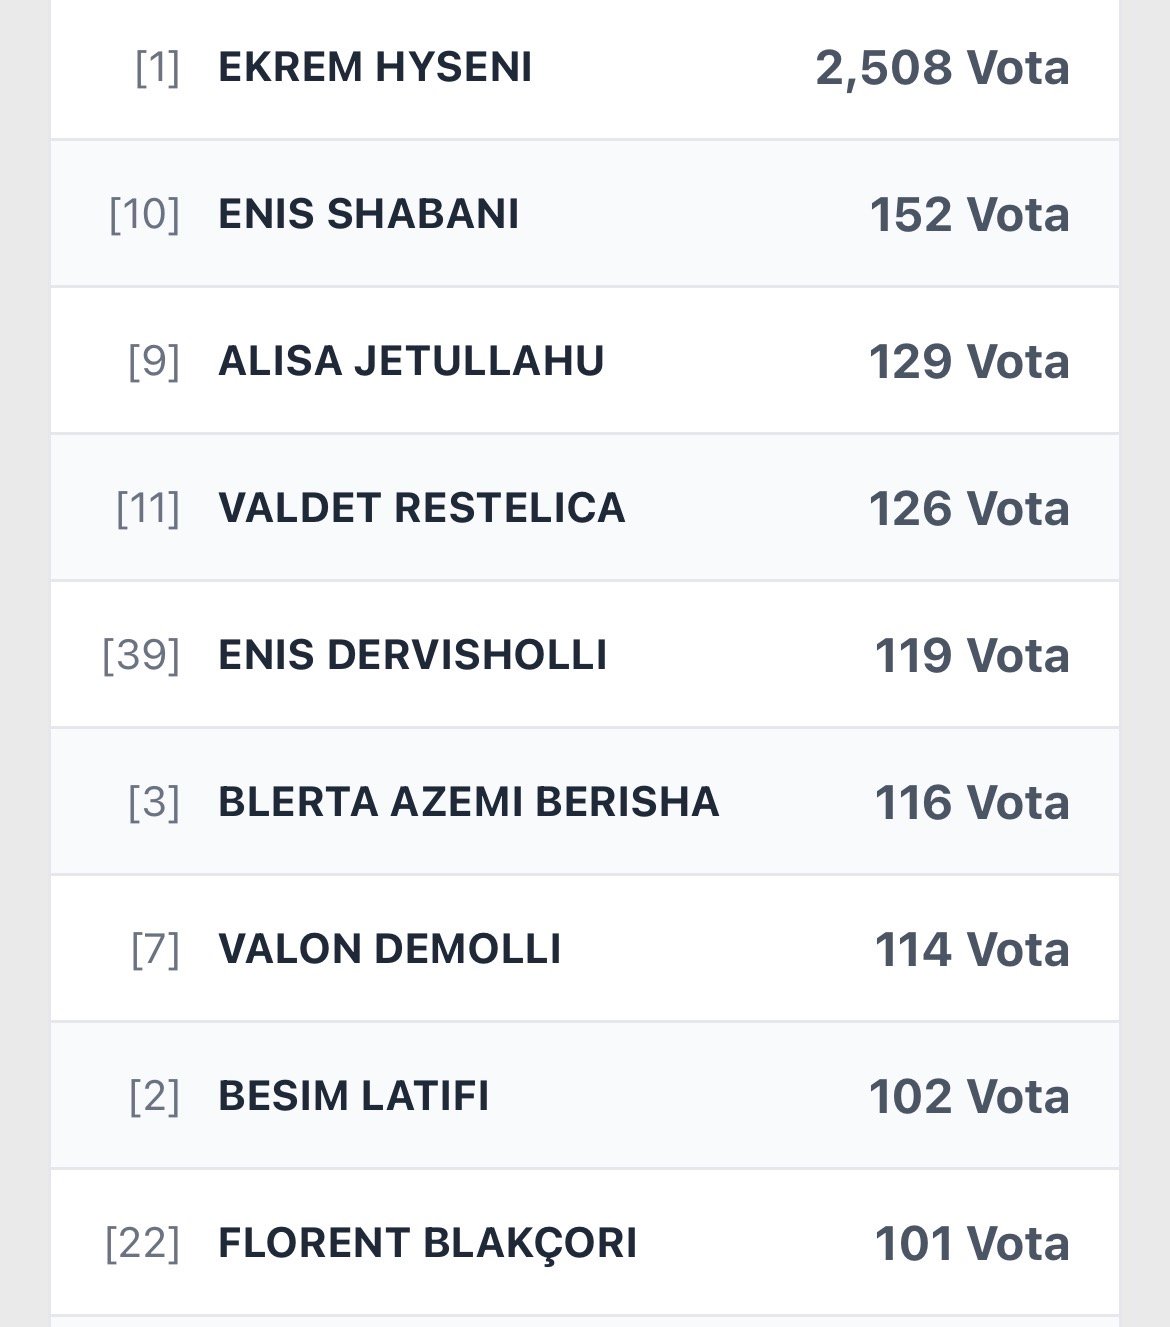Click candidate number [11] label
This screenshot has width=1170, height=1327.
tap(148, 509)
